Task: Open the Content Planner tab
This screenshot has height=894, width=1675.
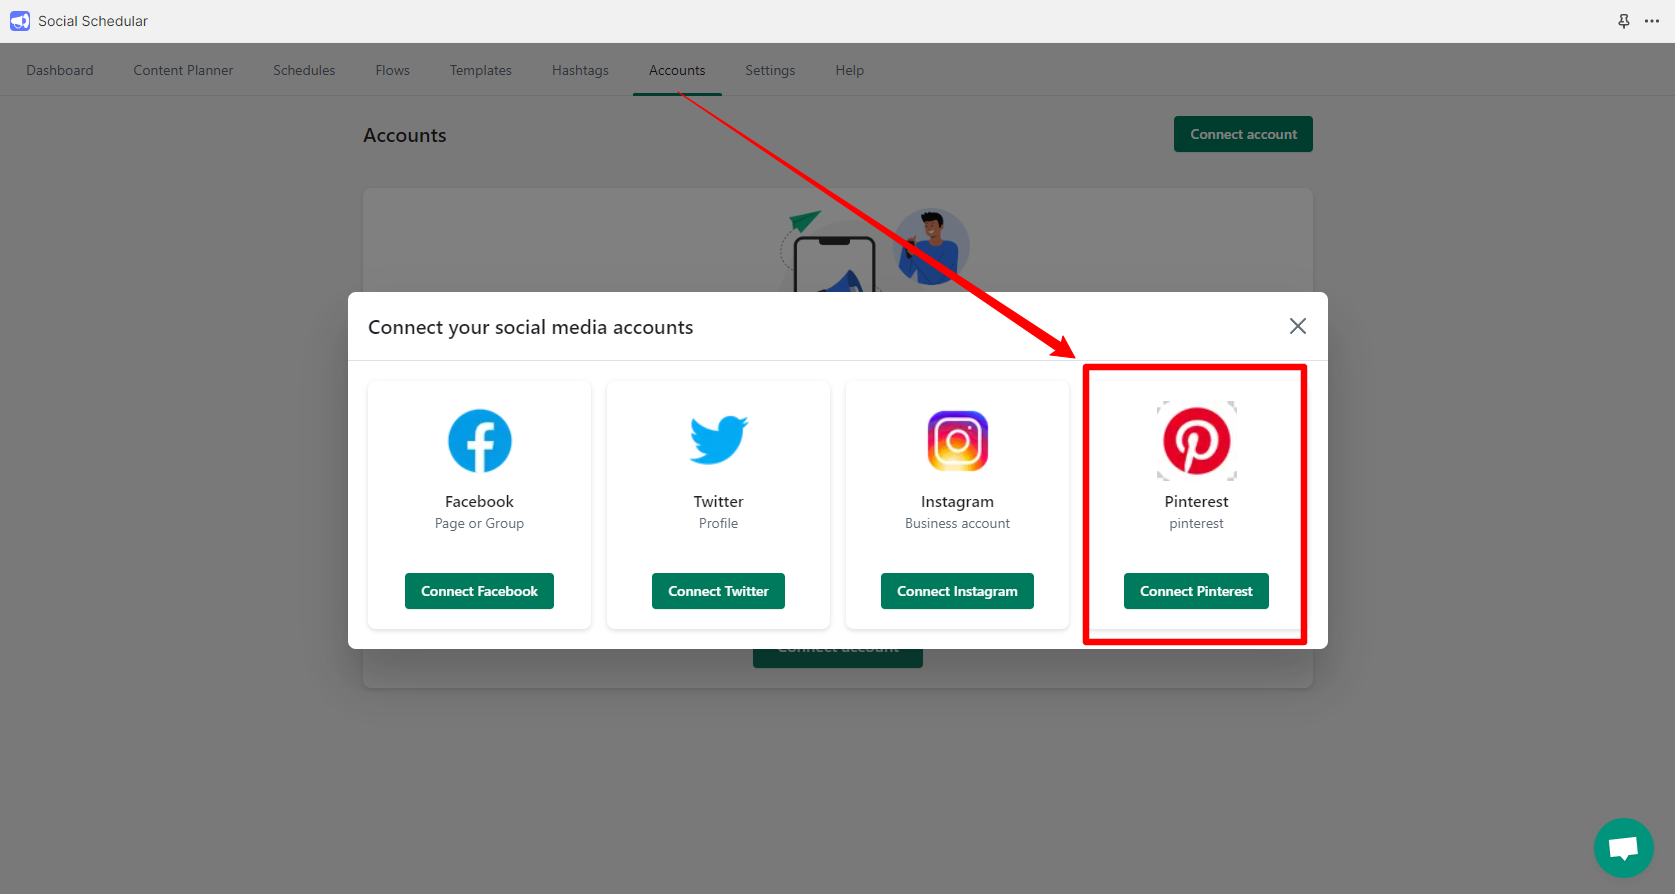Action: 183,70
